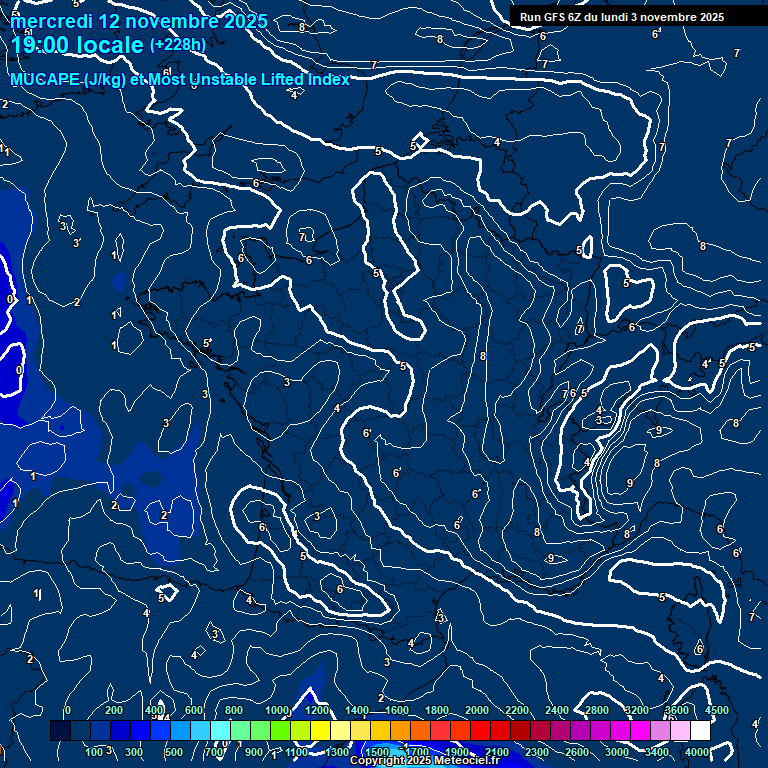Click the '1000' legend scale label

[277, 710]
